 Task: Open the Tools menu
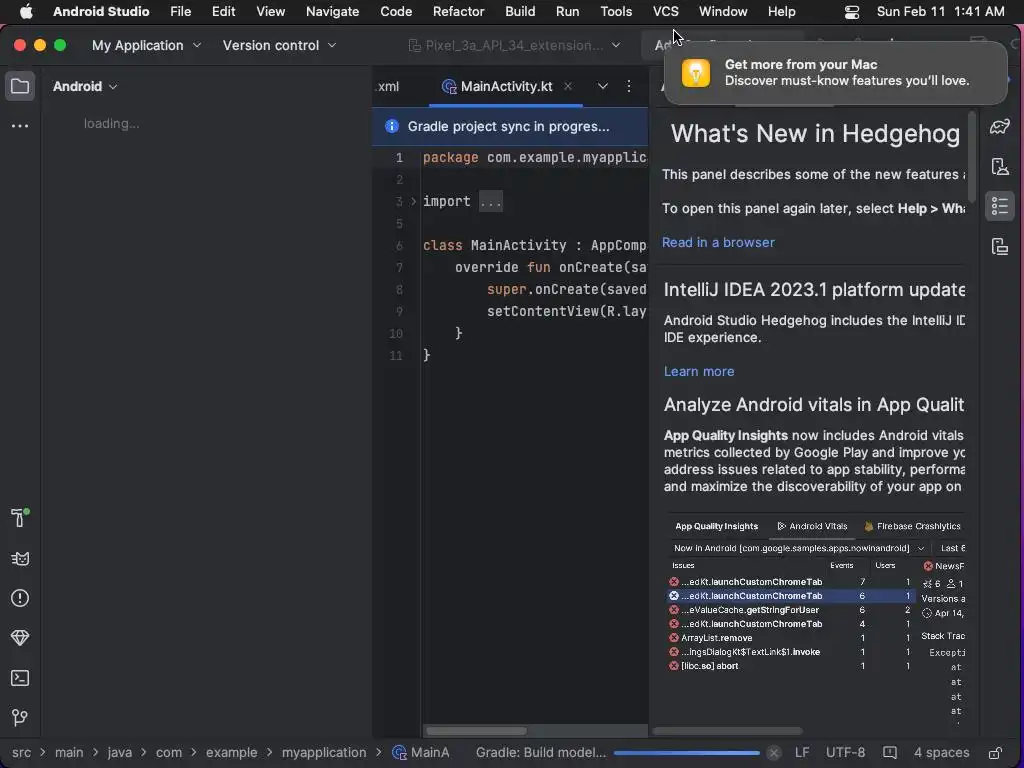click(x=616, y=11)
